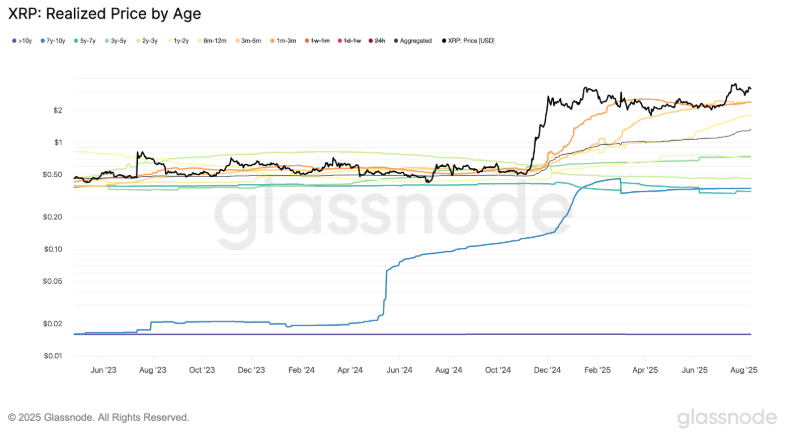Click the Dec '24 x-axis label
This screenshot has height=435, width=786.
click(x=547, y=369)
